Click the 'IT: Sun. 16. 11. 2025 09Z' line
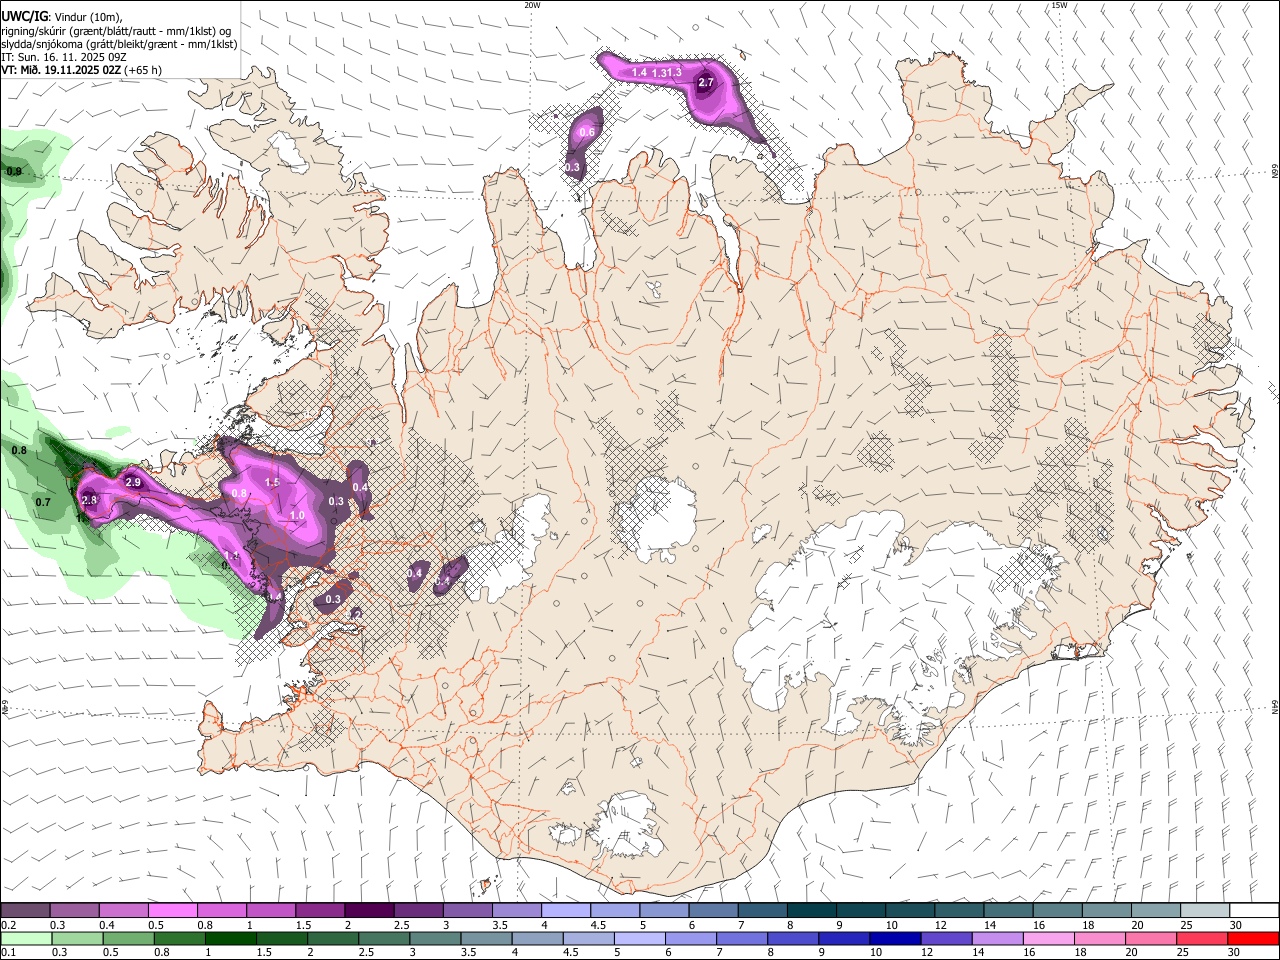Screen dimensions: 1280x960 pyautogui.click(x=64, y=57)
